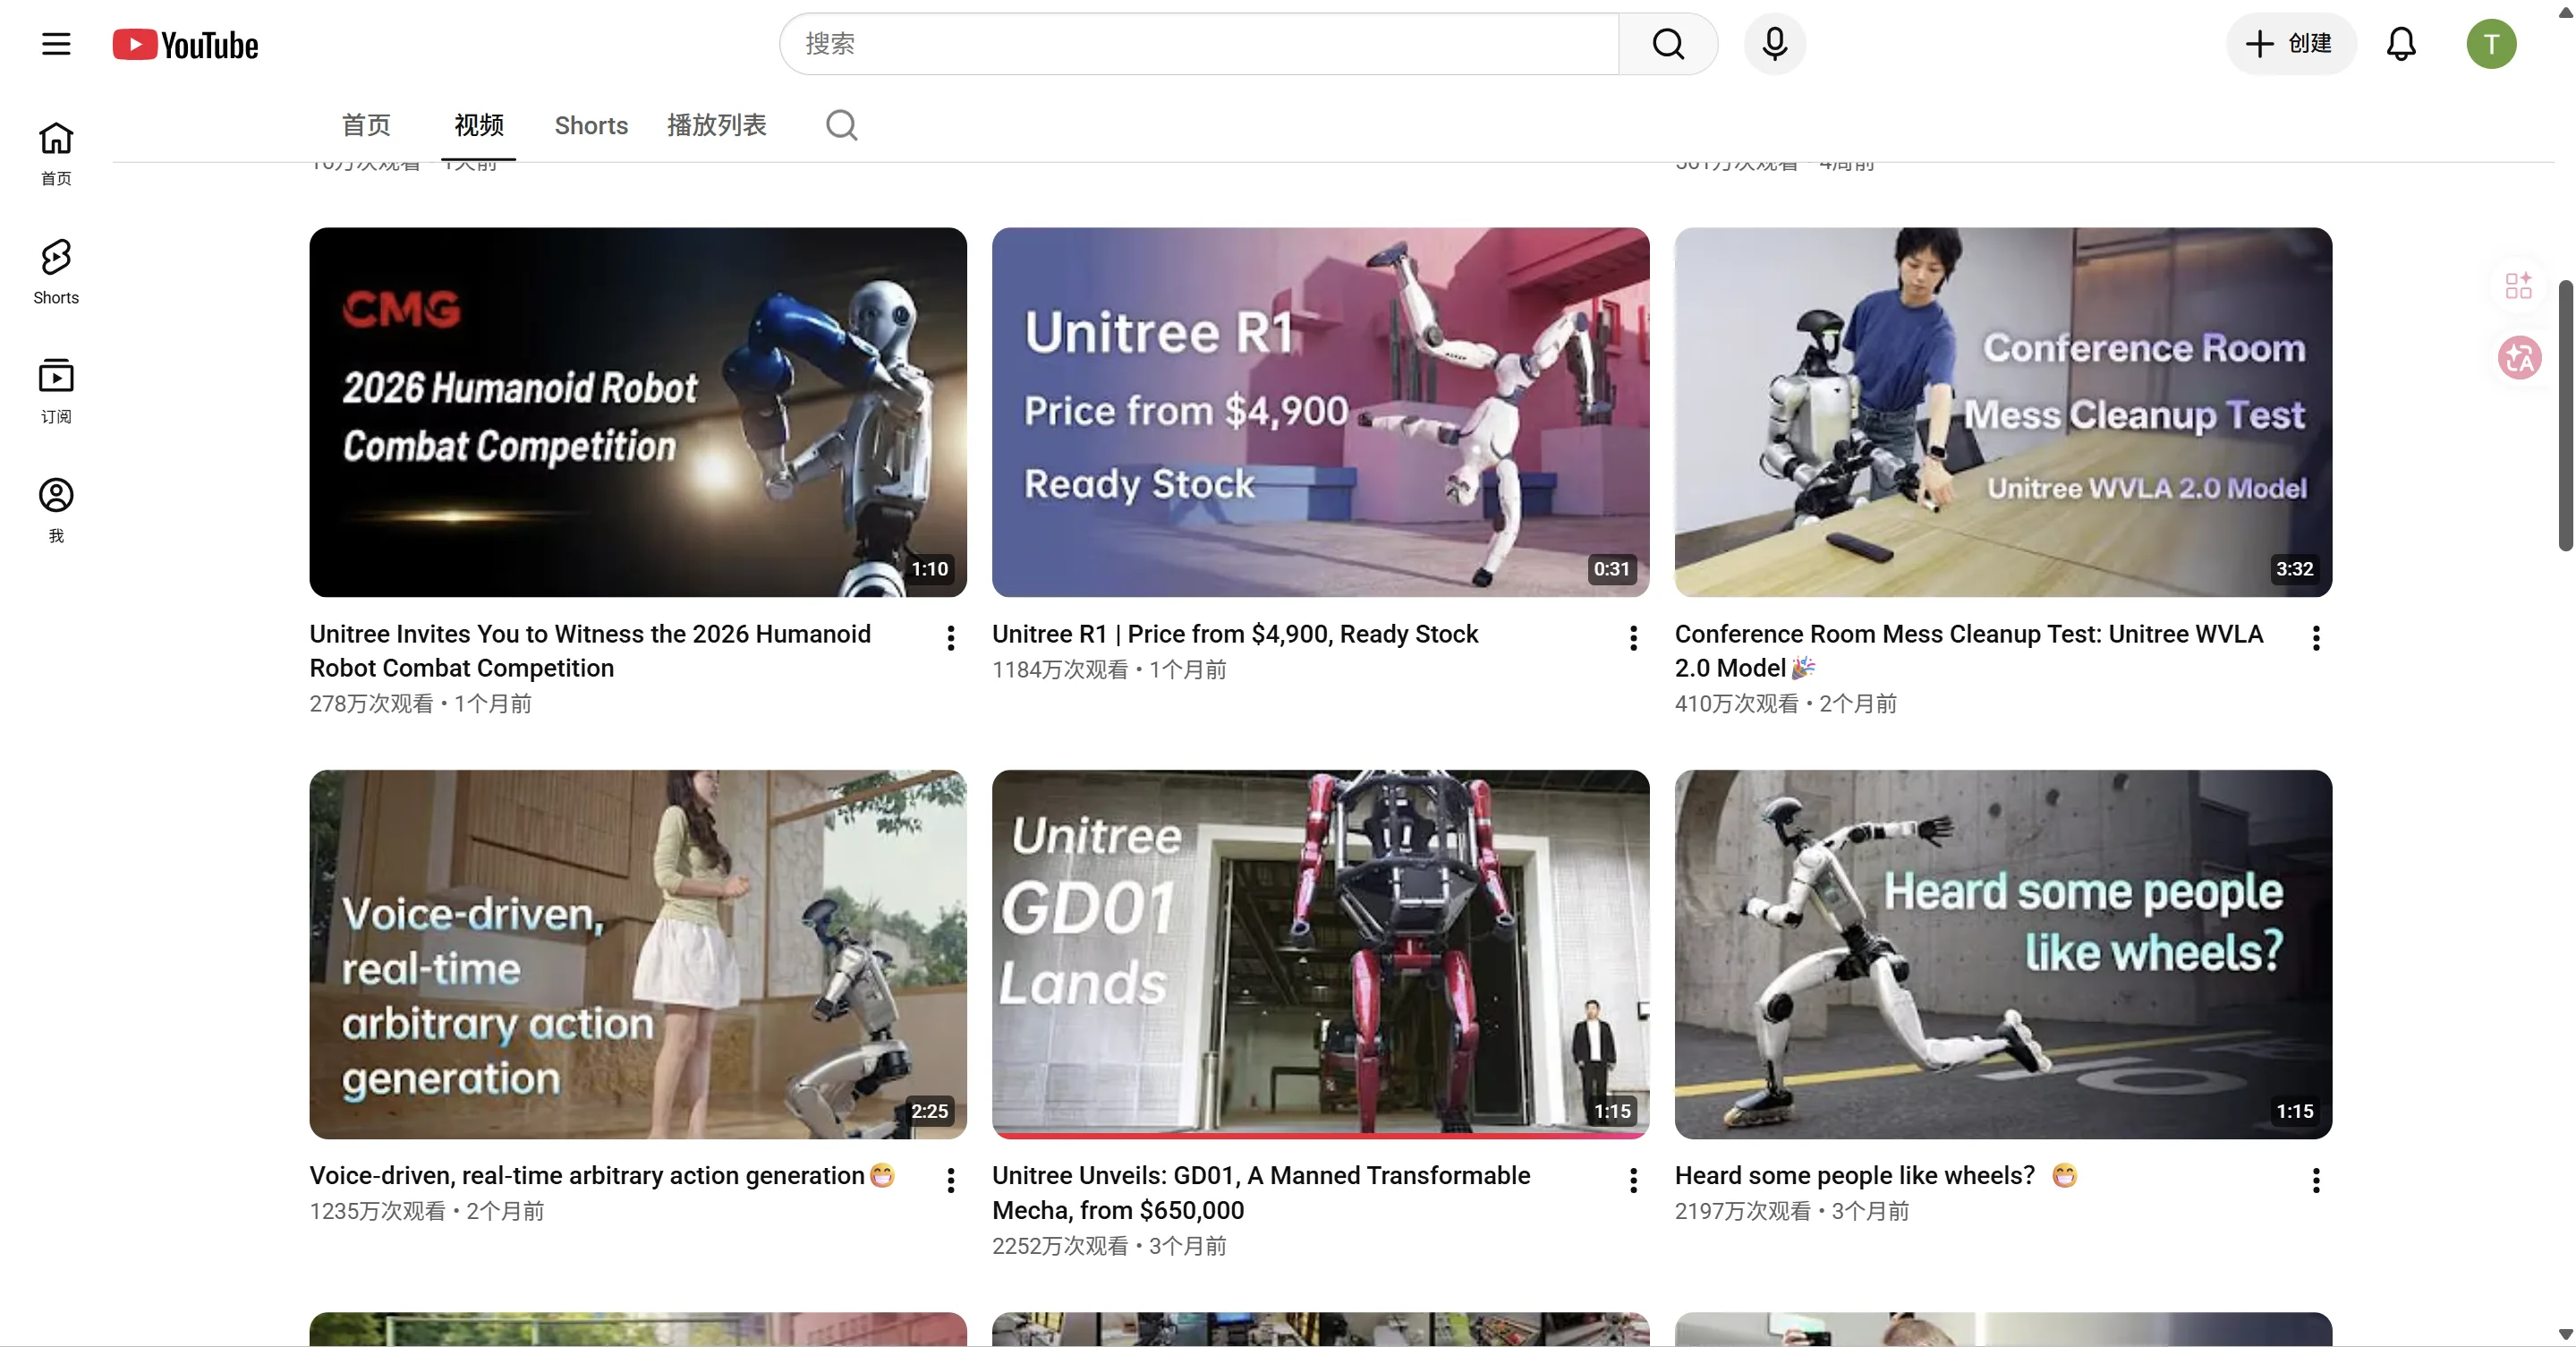
Task: Go to YouTube home via logo
Action: pyautogui.click(x=185, y=44)
